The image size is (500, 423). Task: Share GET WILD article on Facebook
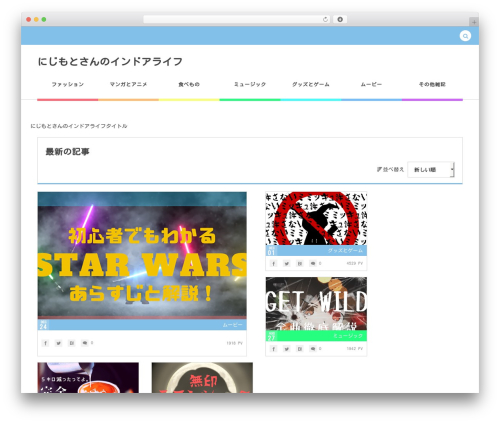pos(273,349)
